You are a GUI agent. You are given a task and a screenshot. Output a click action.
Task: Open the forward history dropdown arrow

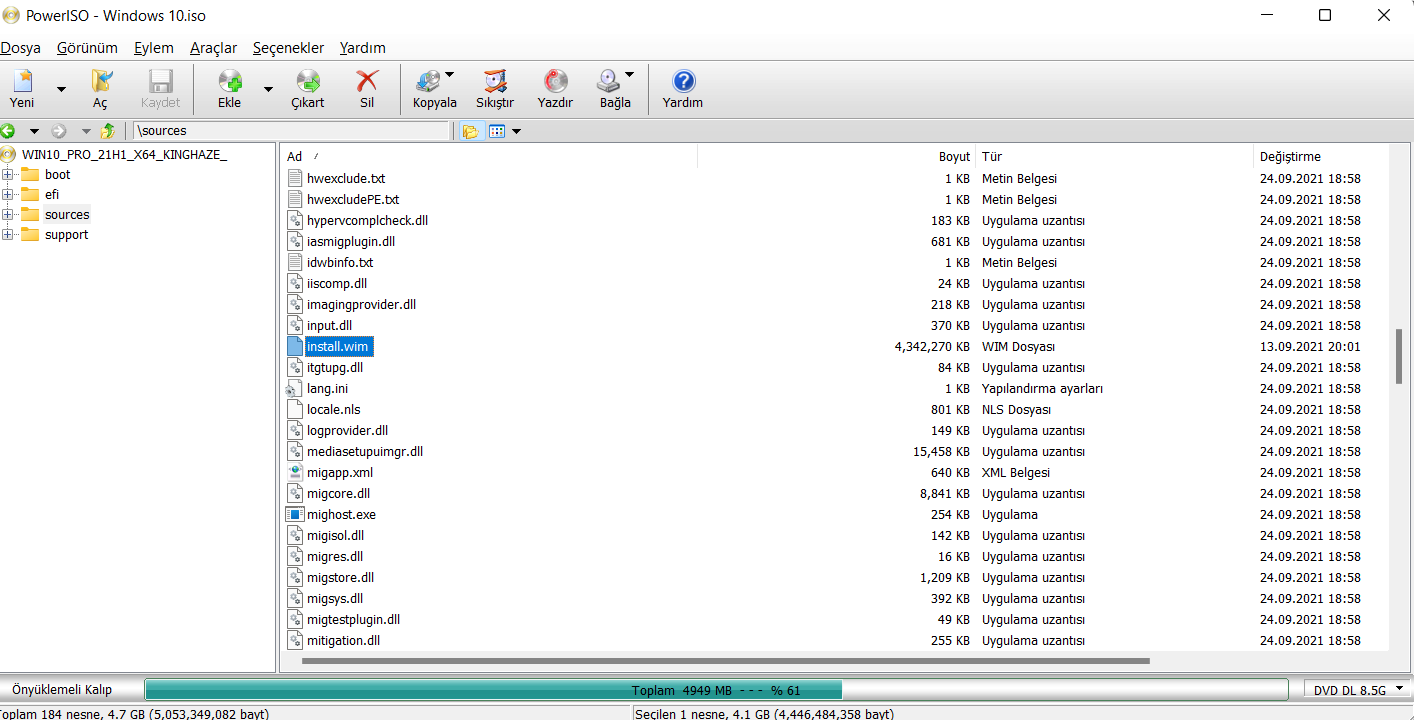click(85, 131)
